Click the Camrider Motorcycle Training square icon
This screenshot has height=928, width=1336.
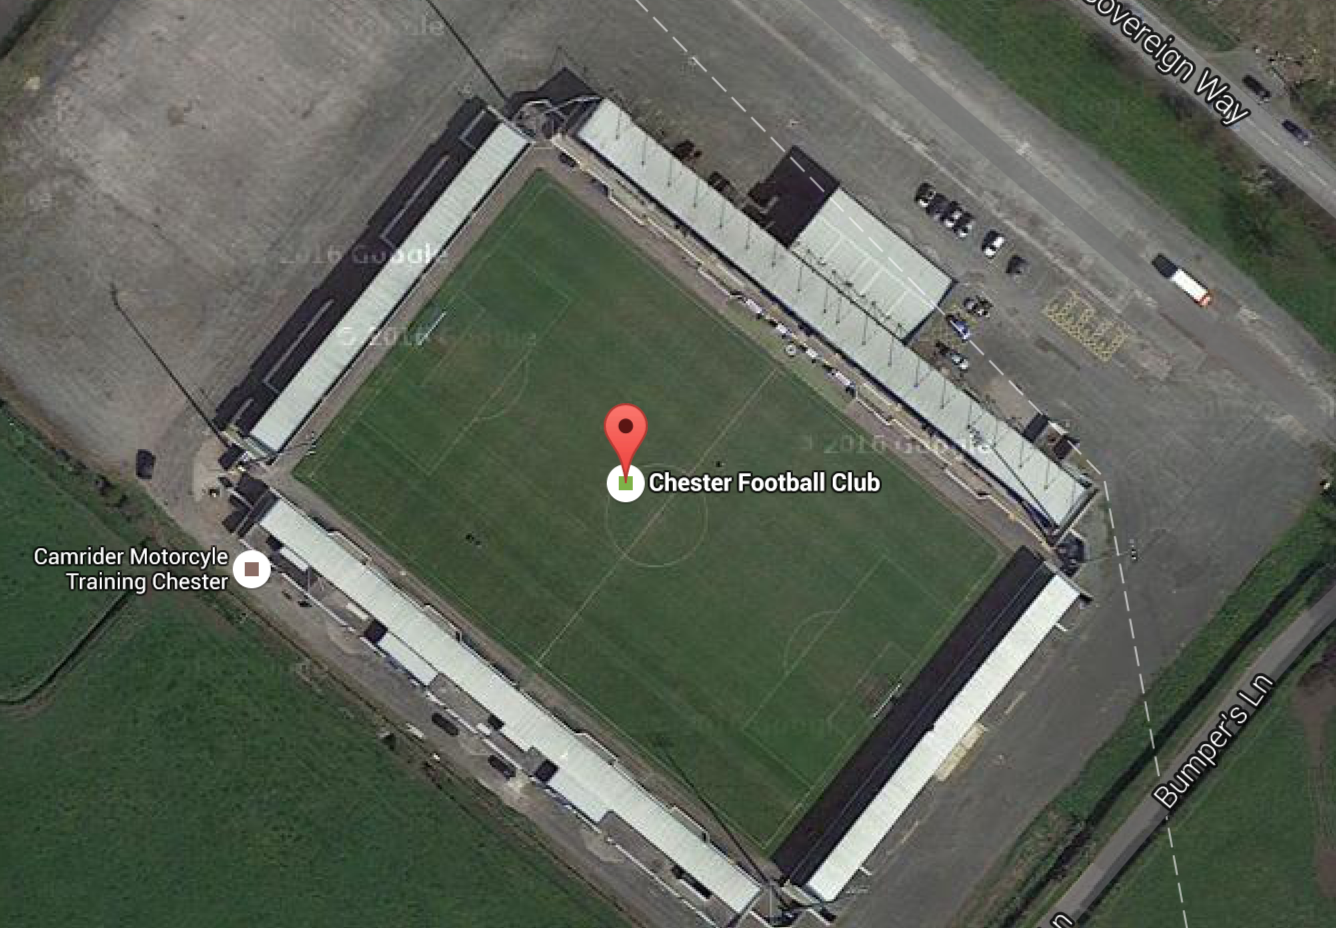pyautogui.click(x=252, y=569)
